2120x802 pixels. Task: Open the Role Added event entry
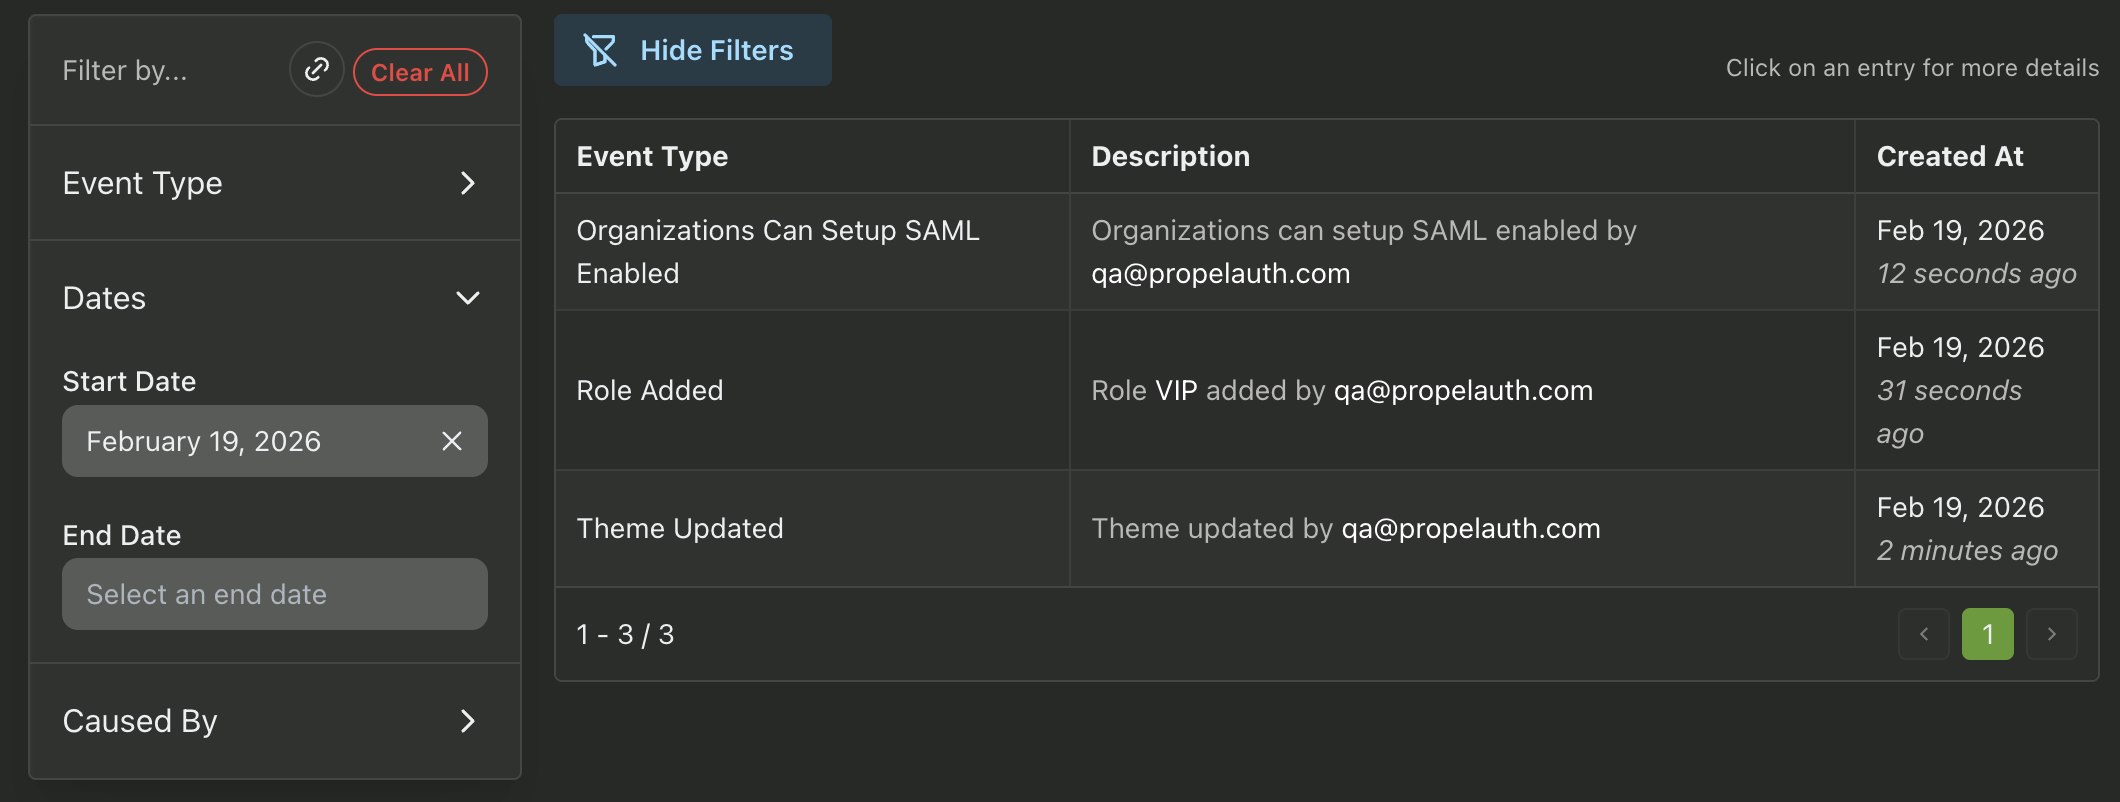point(650,390)
